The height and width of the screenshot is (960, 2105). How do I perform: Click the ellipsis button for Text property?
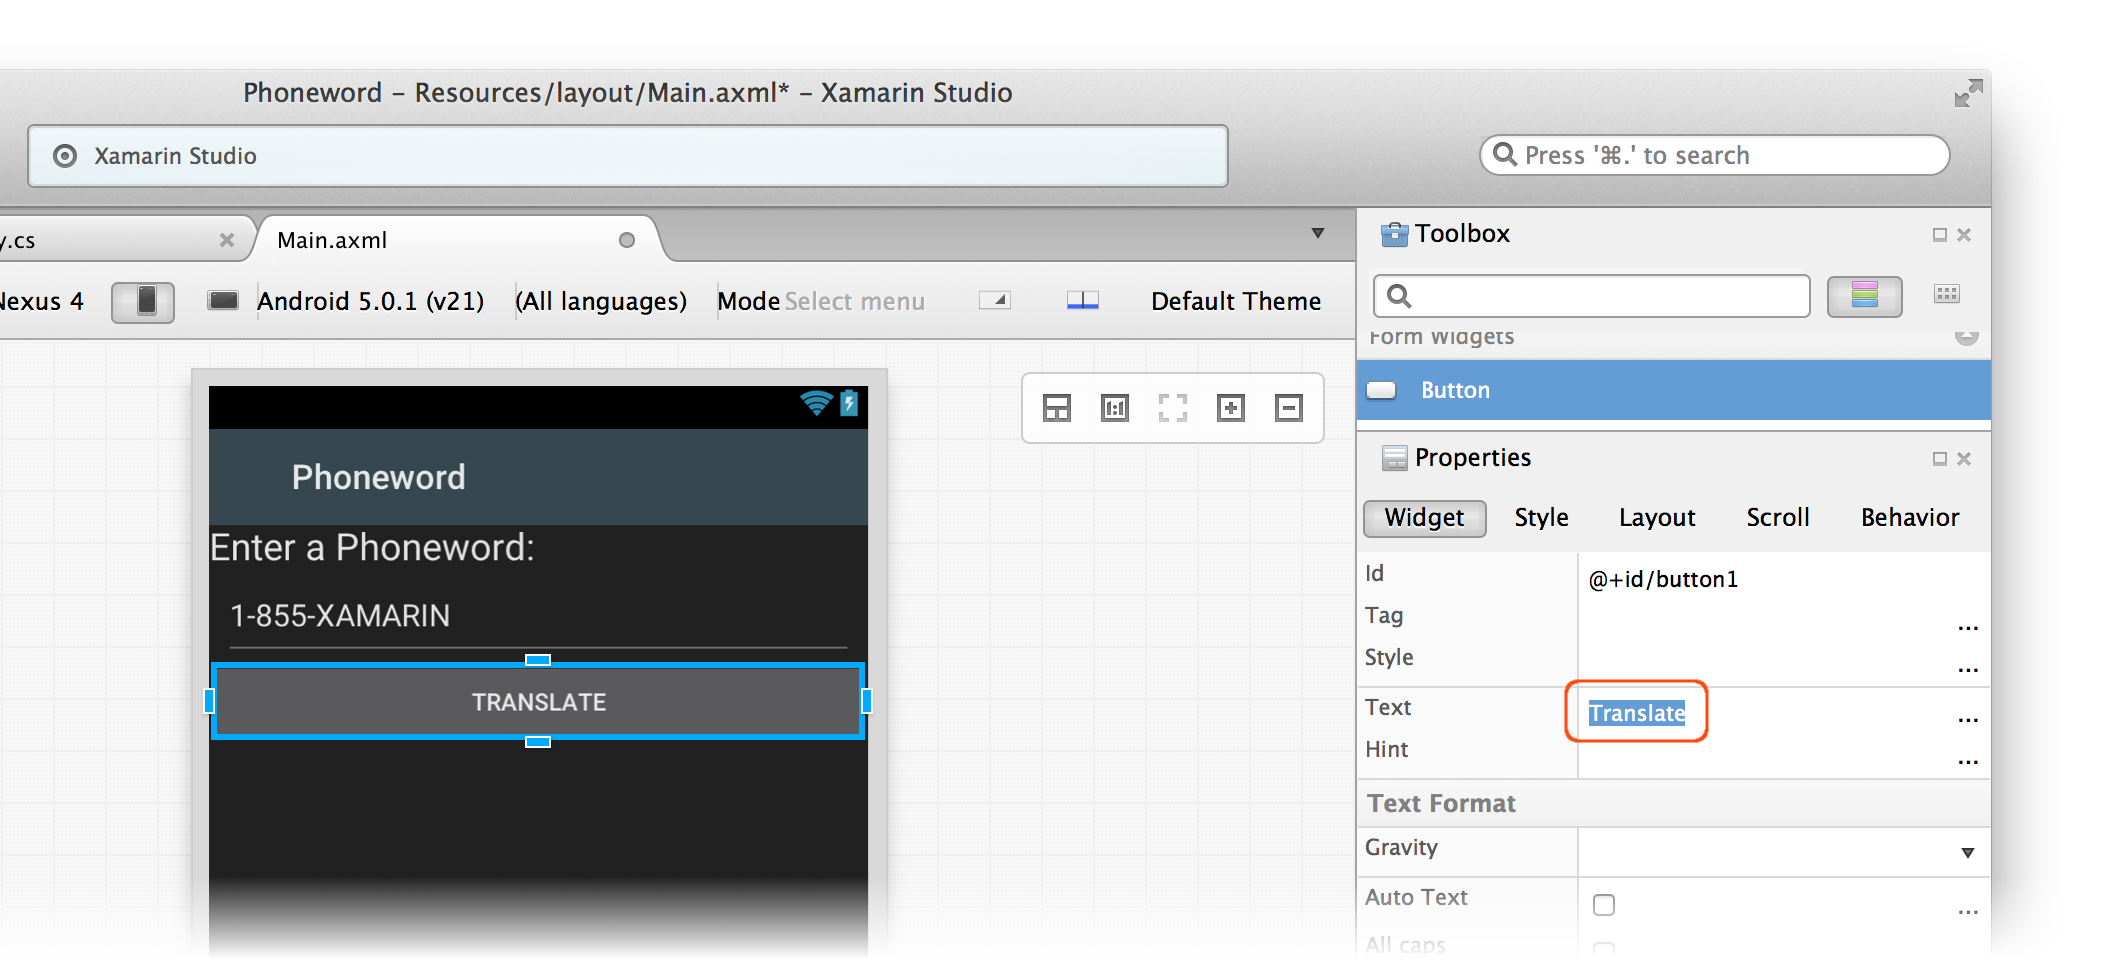coord(1967,719)
